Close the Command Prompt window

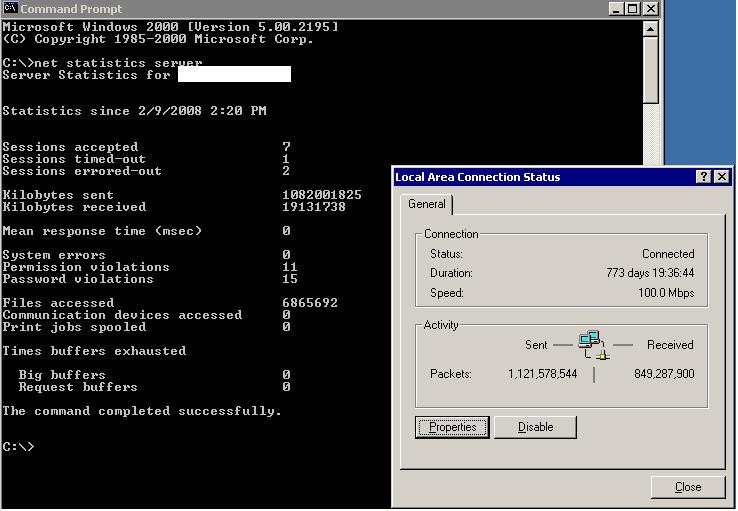pos(650,8)
